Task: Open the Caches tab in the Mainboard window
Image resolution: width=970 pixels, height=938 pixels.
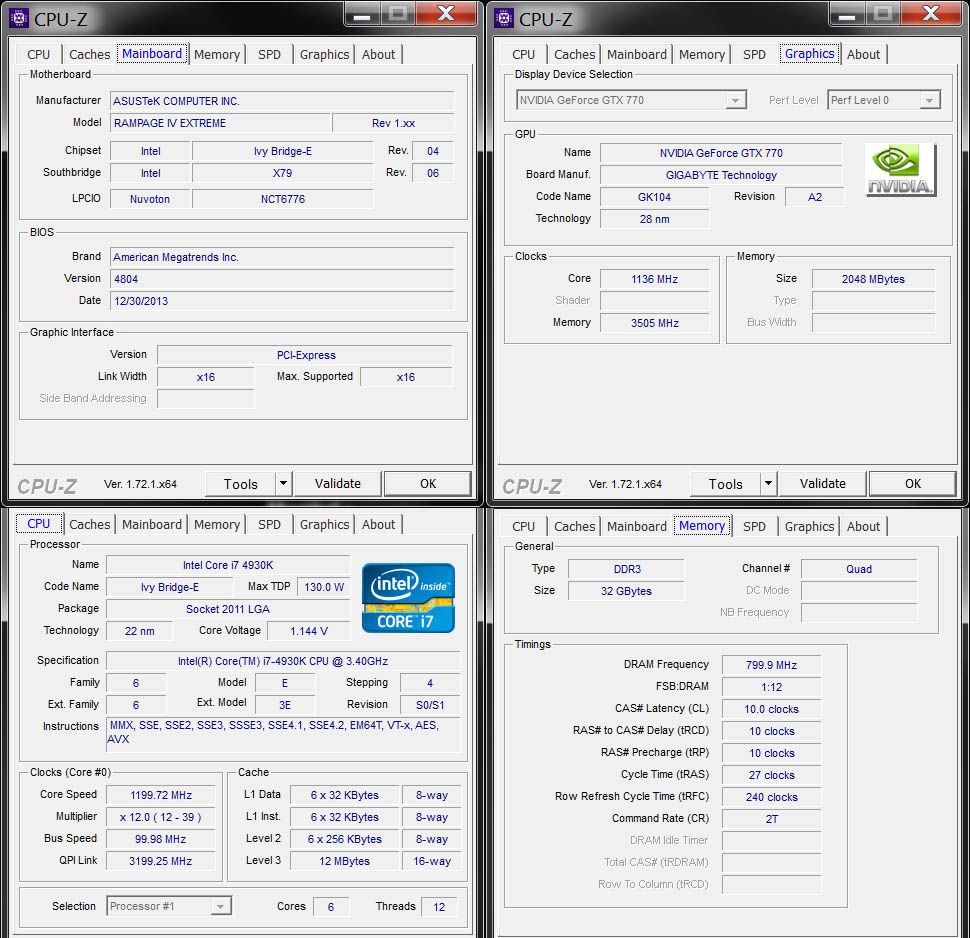Action: pyautogui.click(x=90, y=54)
